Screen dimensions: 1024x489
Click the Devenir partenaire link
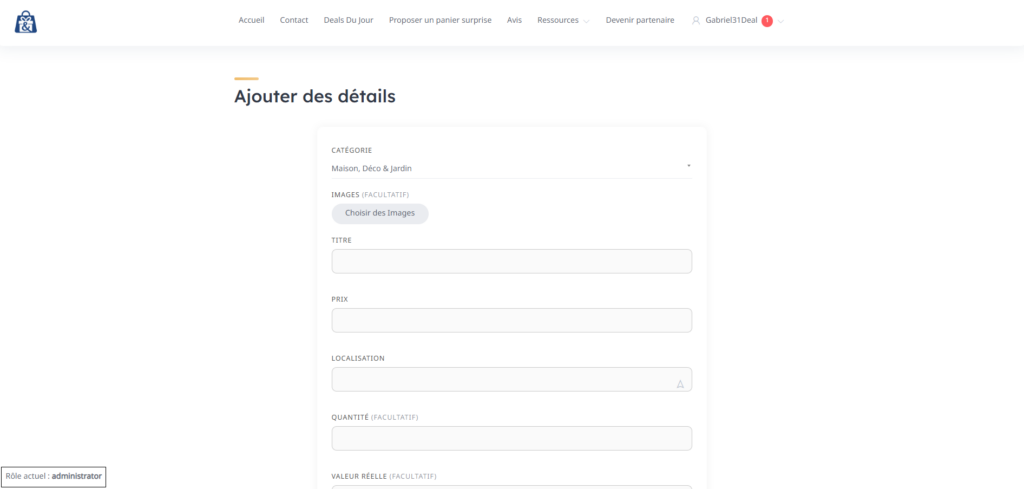(640, 20)
